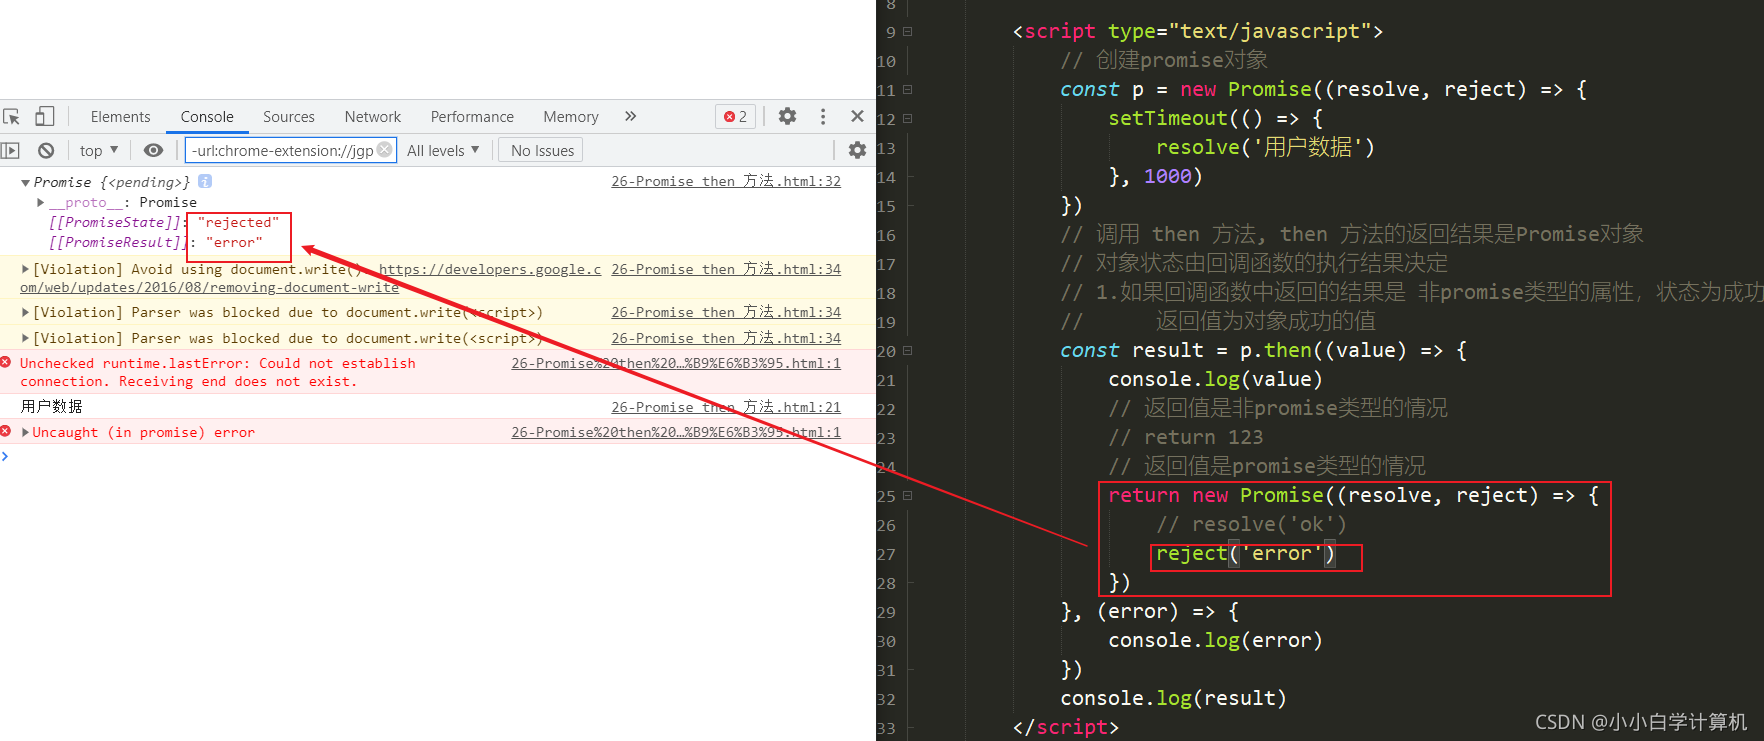Toggle the live expression eye icon

tap(153, 150)
